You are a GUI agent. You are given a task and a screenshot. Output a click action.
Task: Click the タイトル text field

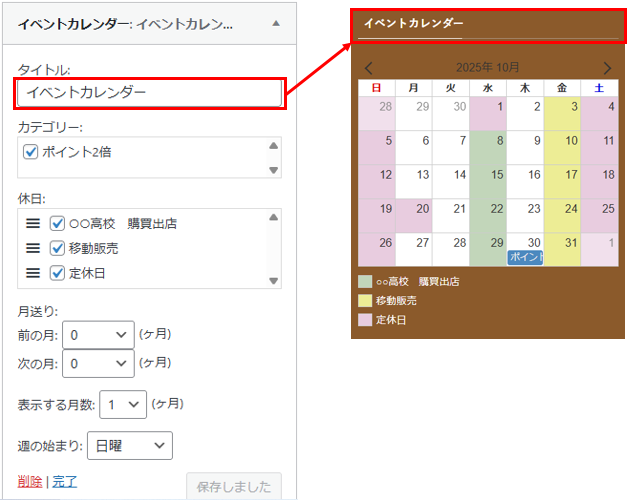[x=150, y=93]
